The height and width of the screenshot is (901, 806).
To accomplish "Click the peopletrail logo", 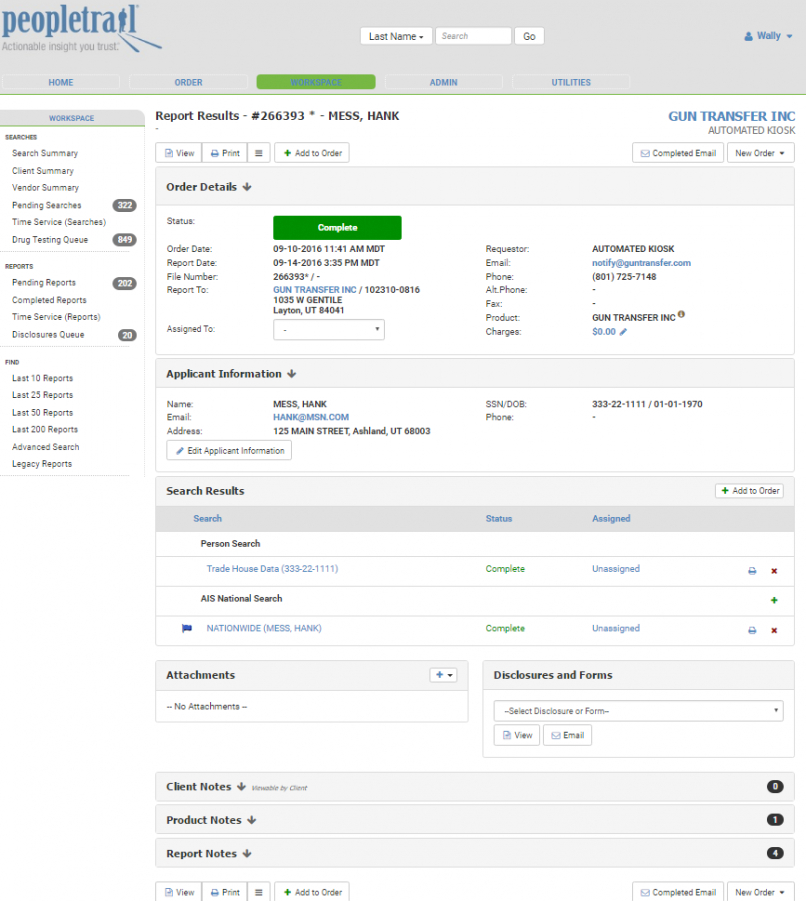I will (80, 29).
